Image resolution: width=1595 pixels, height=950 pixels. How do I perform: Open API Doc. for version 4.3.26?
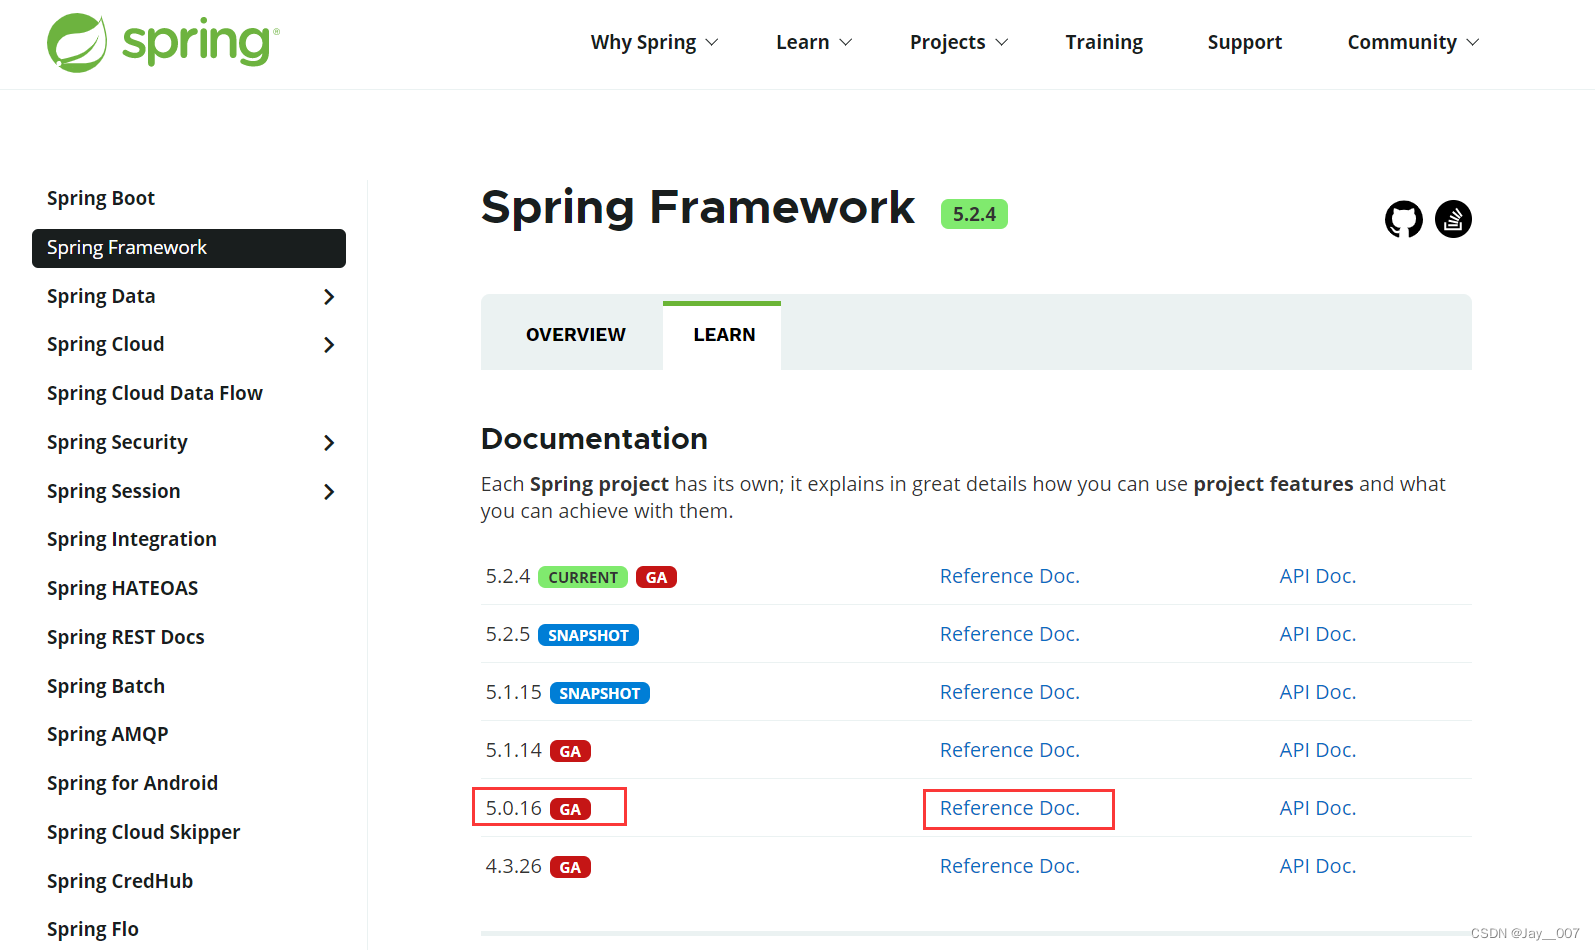[1318, 866]
